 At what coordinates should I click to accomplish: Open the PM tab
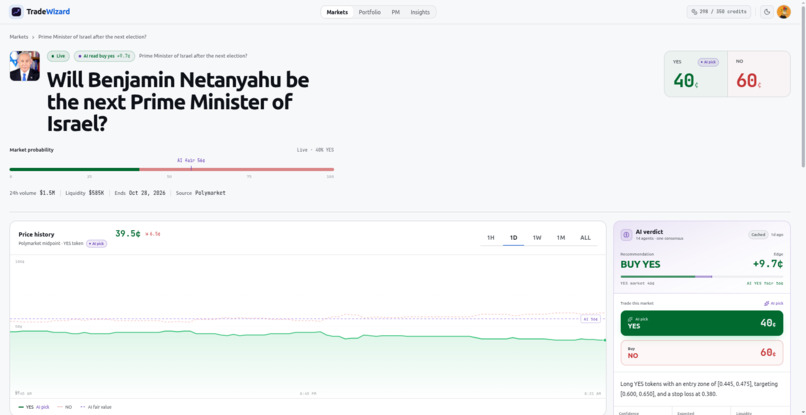(395, 12)
